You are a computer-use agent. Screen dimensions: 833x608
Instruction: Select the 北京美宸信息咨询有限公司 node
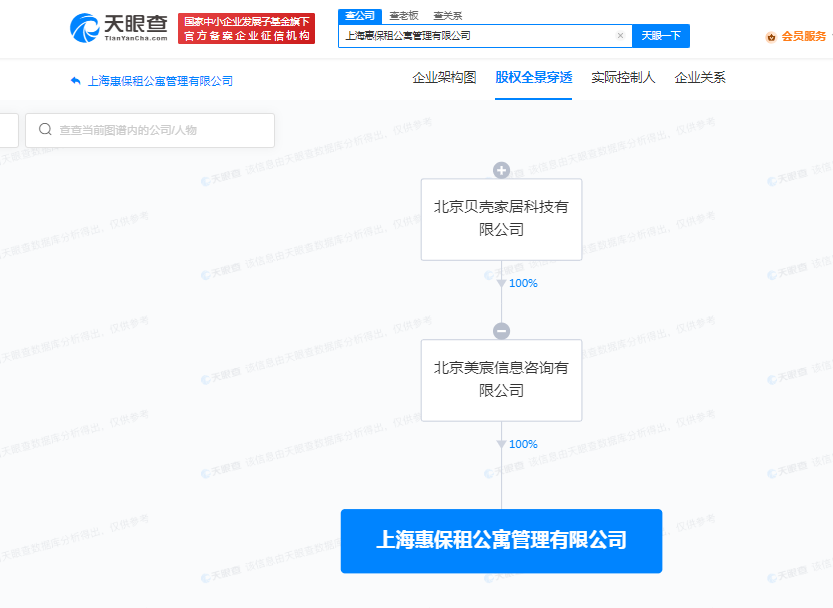pos(502,381)
